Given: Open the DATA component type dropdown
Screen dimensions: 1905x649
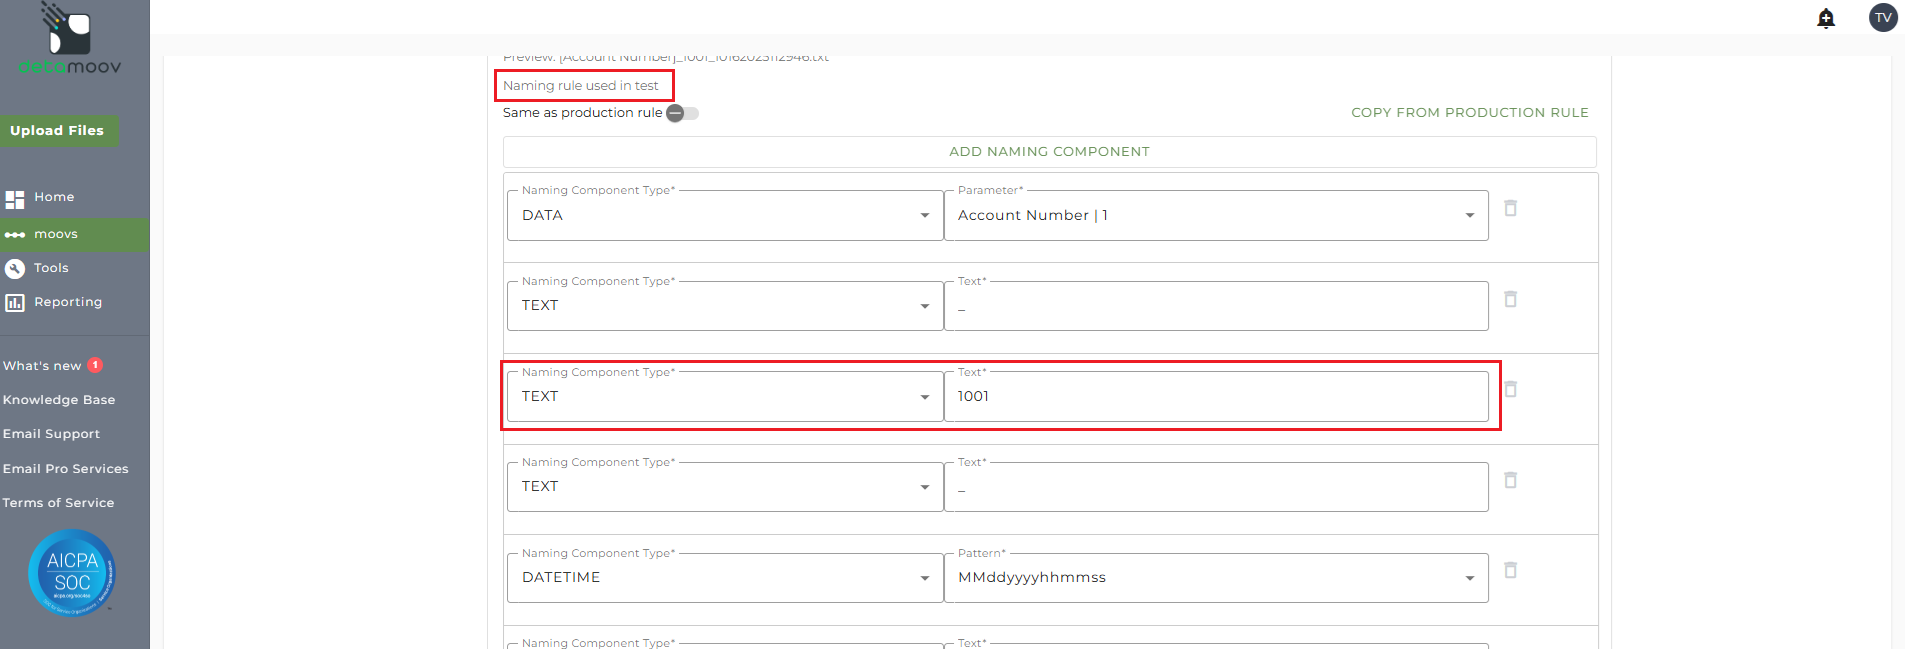Looking at the screenshot, I should (725, 216).
